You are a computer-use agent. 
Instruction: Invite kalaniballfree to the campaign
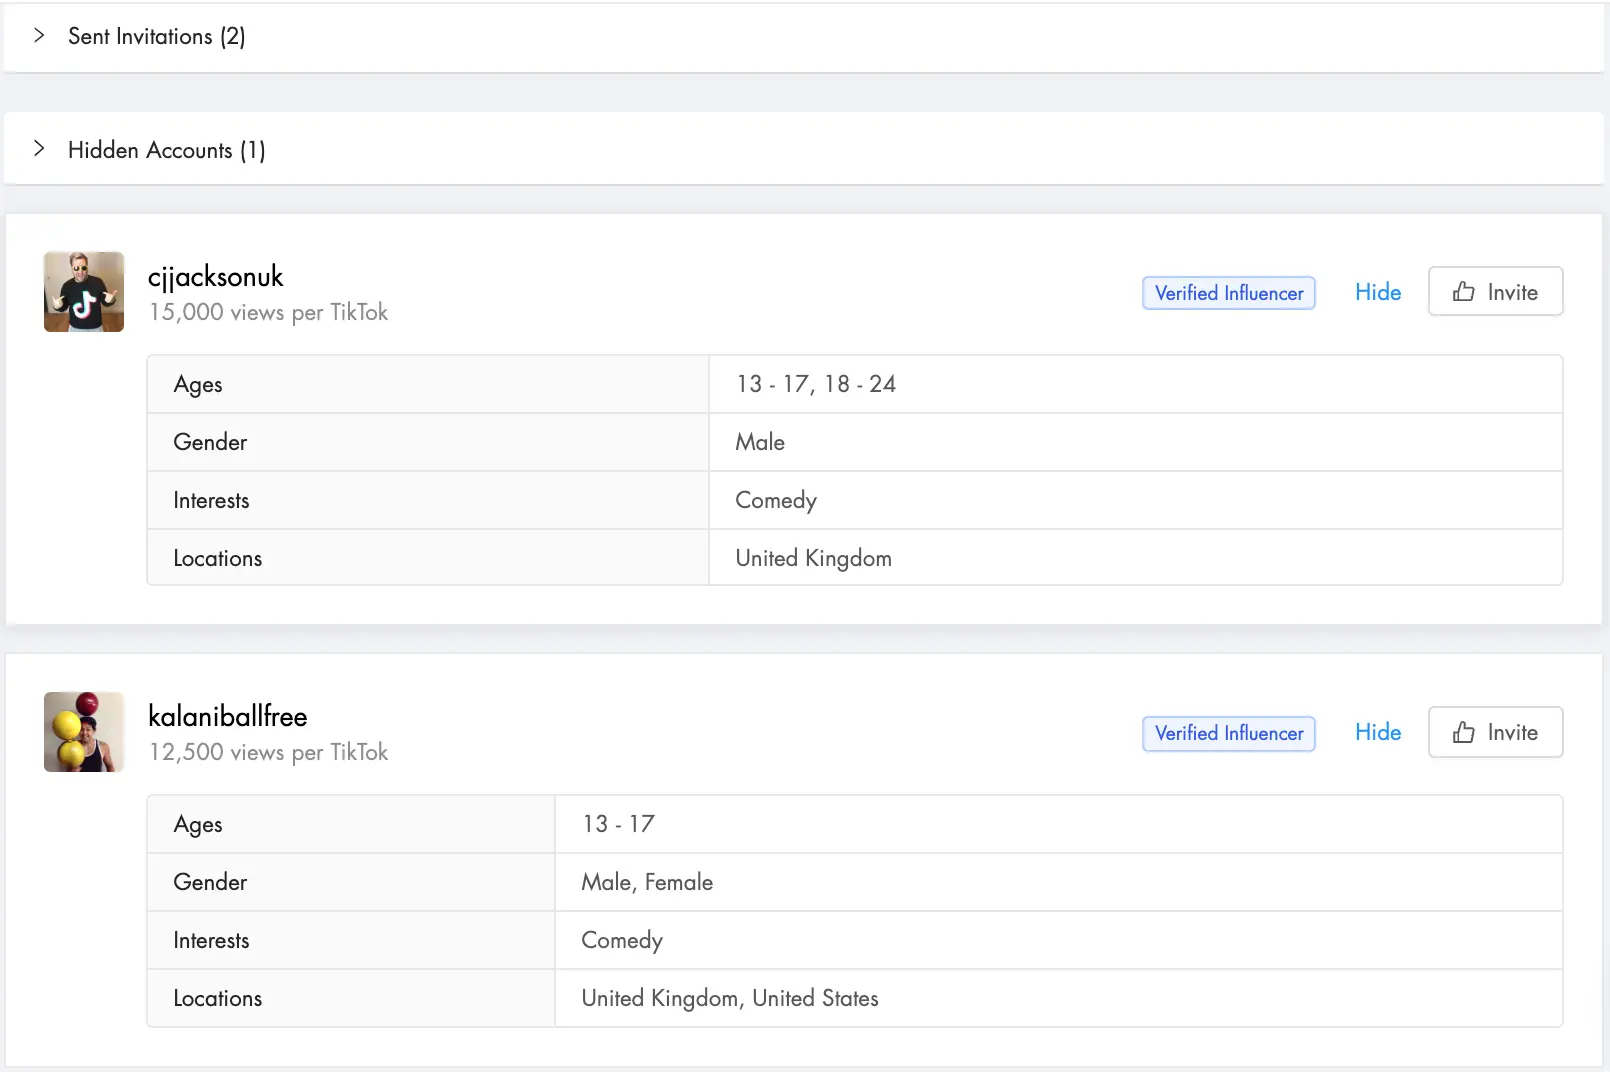click(x=1495, y=732)
